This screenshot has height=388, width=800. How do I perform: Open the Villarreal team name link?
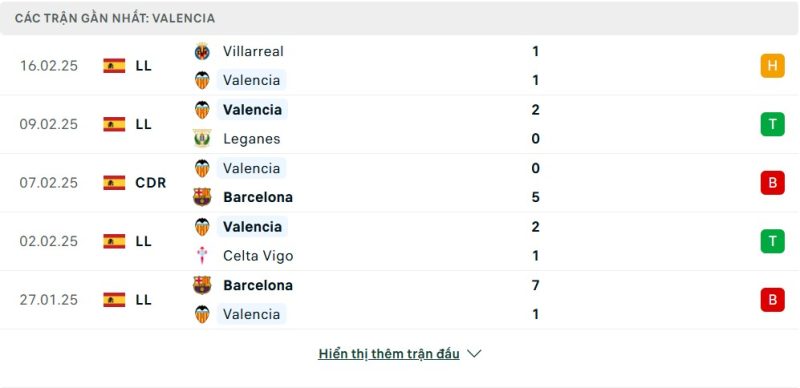point(253,51)
